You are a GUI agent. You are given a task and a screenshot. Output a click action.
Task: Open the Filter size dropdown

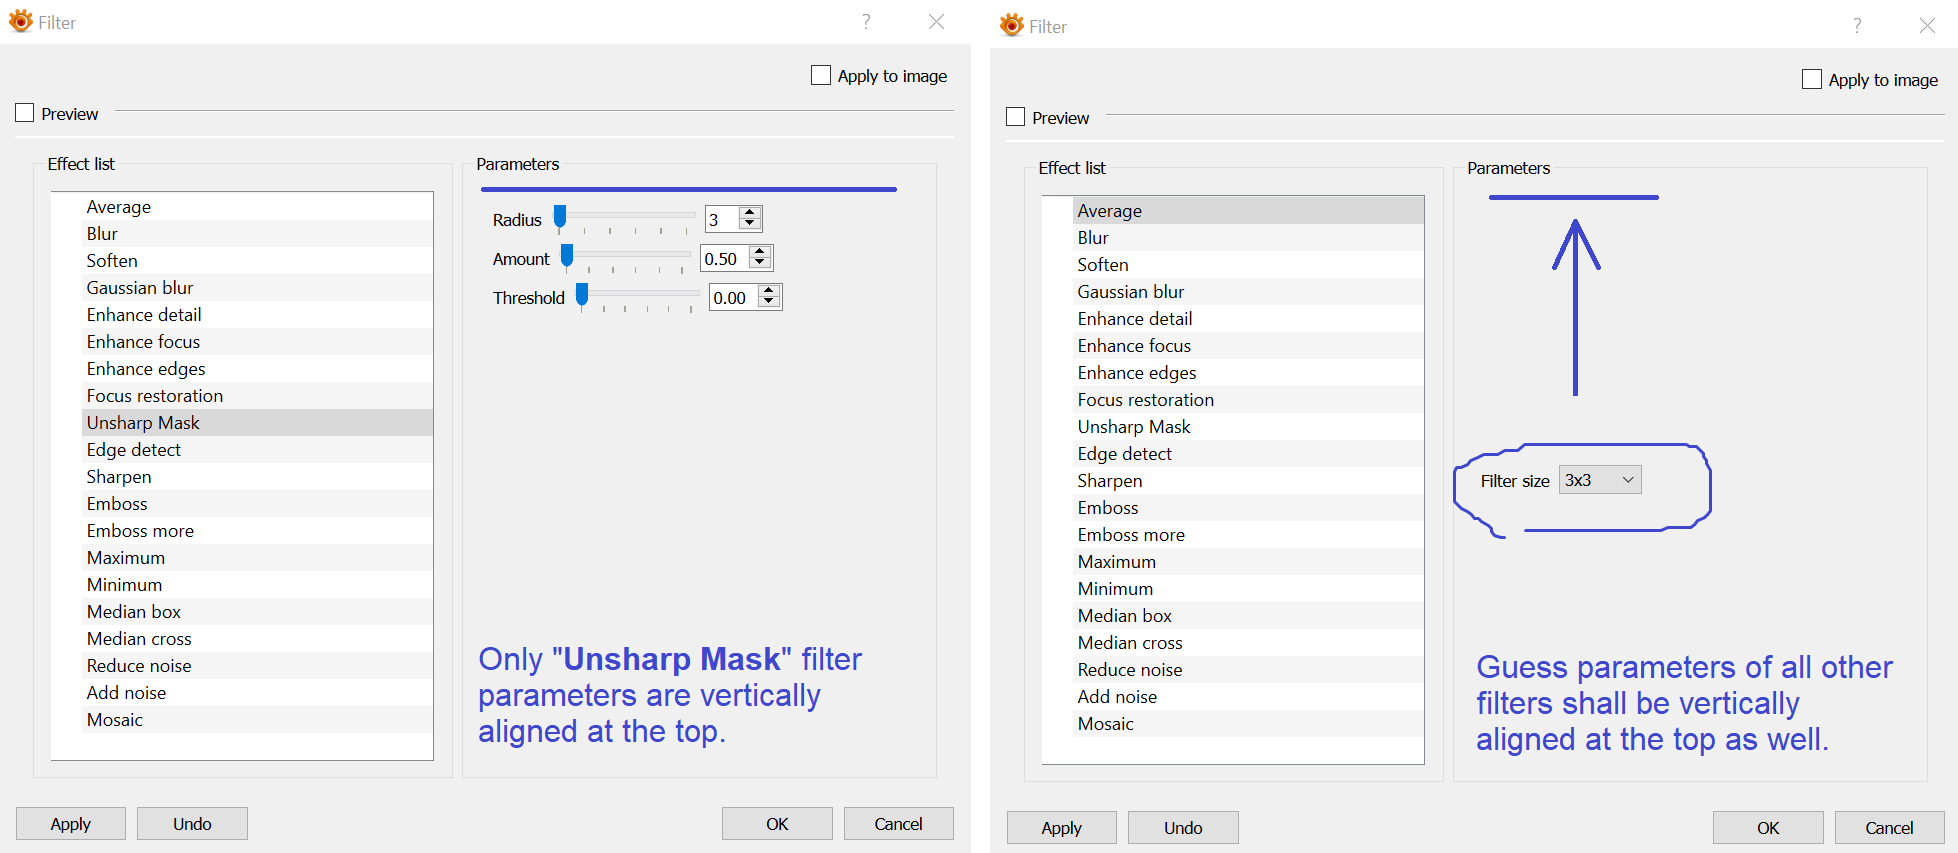pyautogui.click(x=1600, y=480)
